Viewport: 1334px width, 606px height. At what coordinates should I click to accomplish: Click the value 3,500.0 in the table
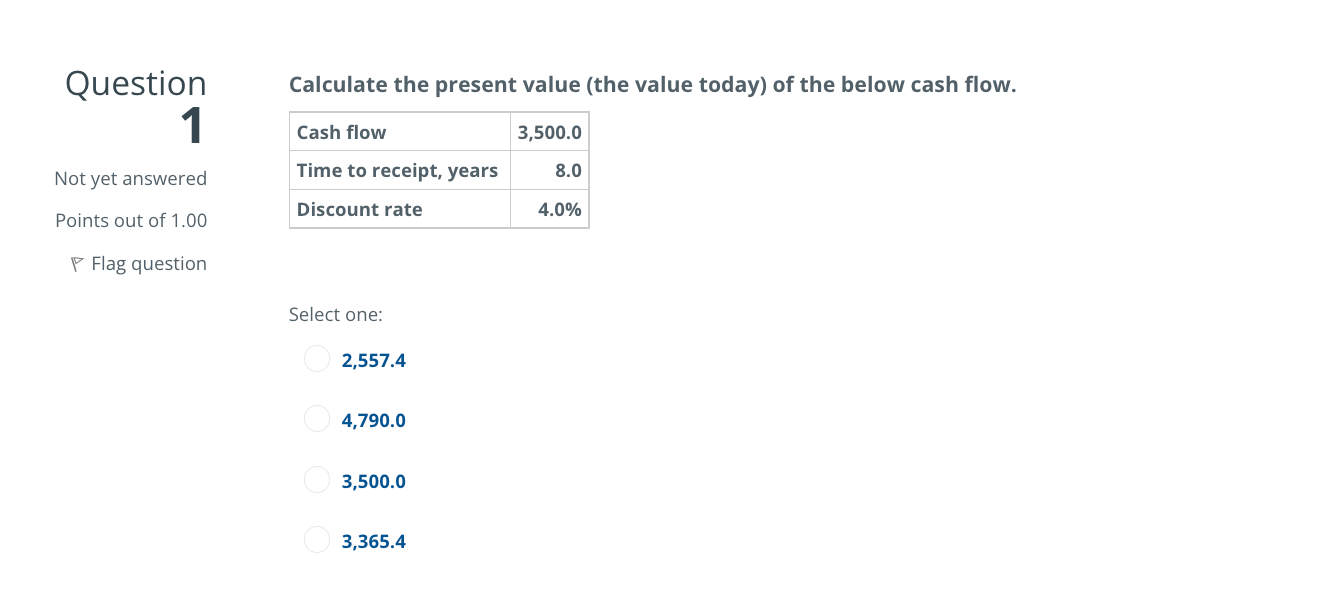click(549, 131)
